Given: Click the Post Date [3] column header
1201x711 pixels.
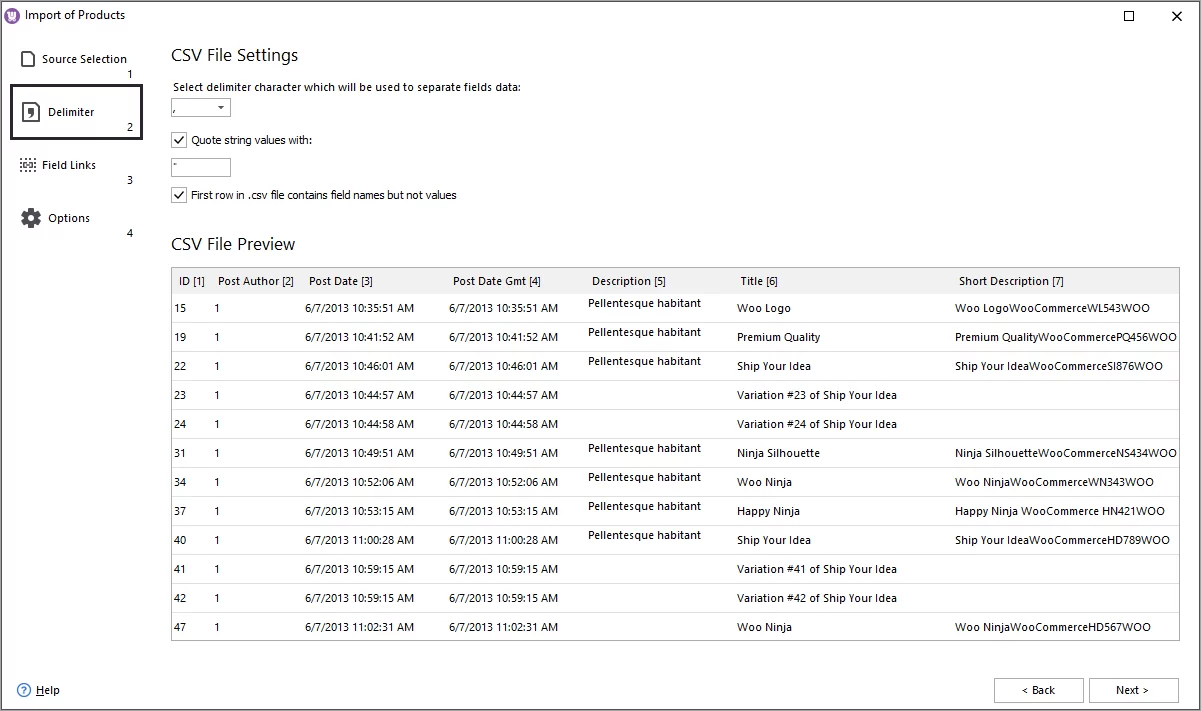Looking at the screenshot, I should coord(340,281).
